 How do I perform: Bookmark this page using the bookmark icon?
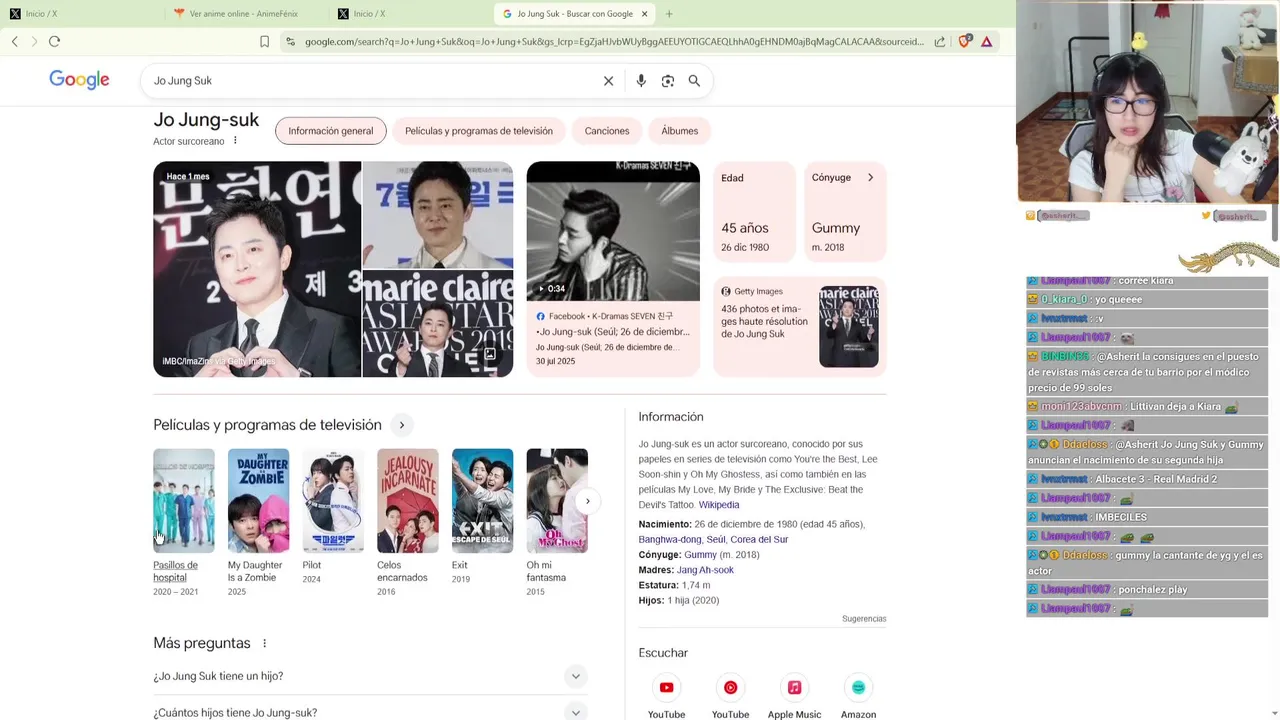click(x=264, y=41)
